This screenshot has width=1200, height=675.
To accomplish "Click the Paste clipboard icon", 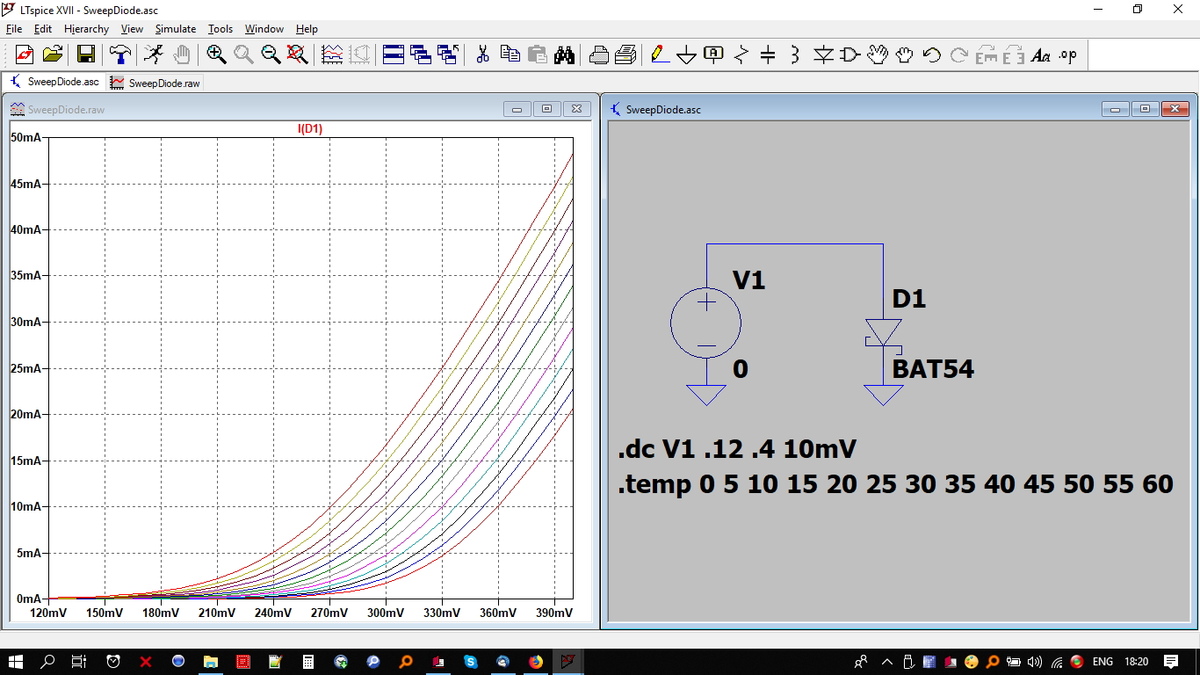I will (537, 54).
